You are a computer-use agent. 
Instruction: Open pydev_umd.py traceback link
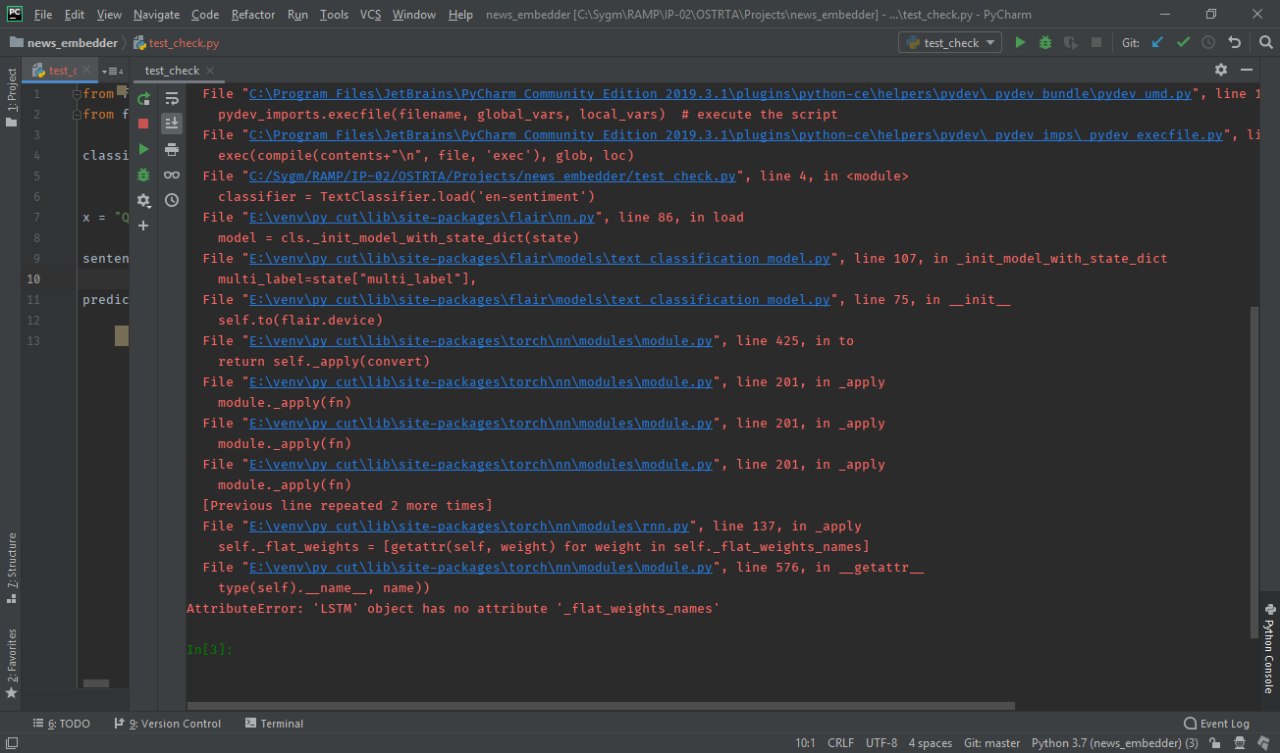click(719, 93)
